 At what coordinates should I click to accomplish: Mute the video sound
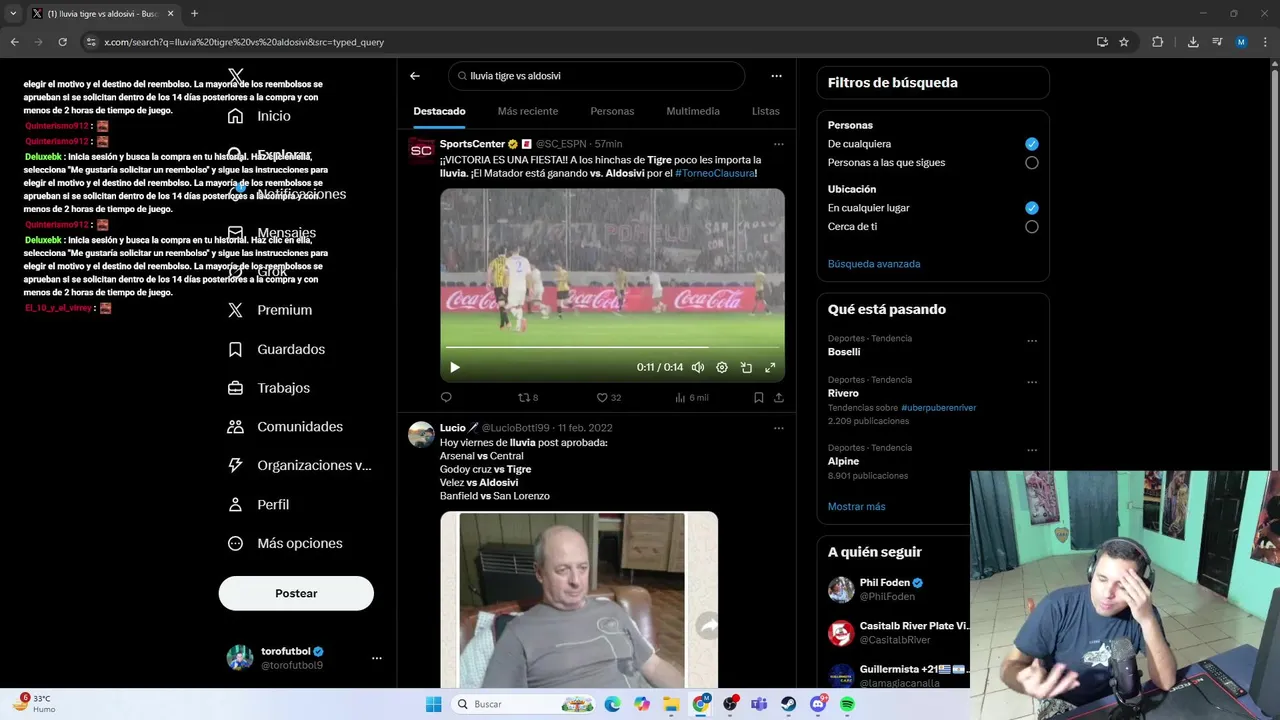(x=698, y=367)
